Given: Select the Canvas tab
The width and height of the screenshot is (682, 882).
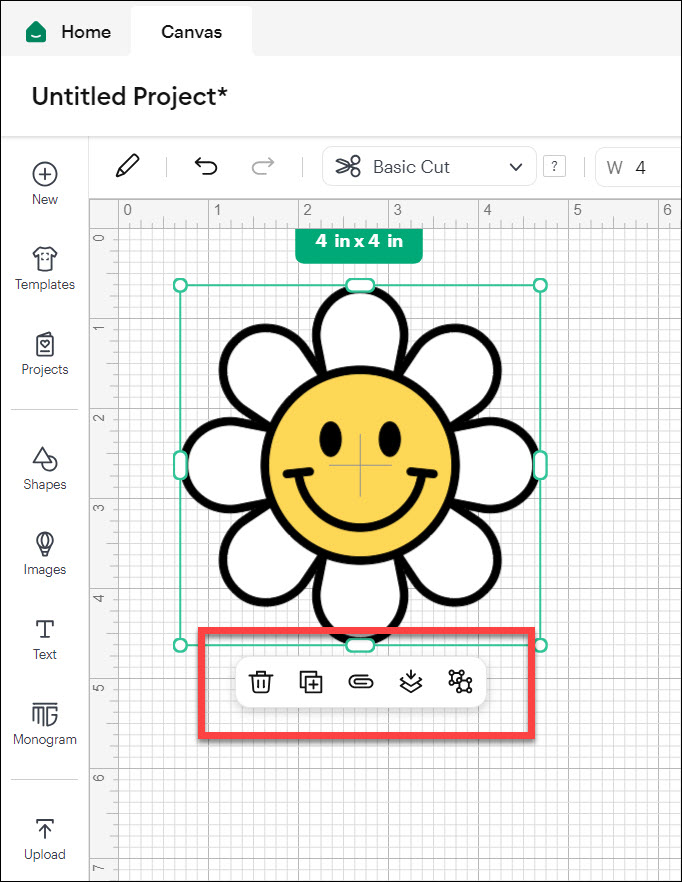Looking at the screenshot, I should click(191, 32).
